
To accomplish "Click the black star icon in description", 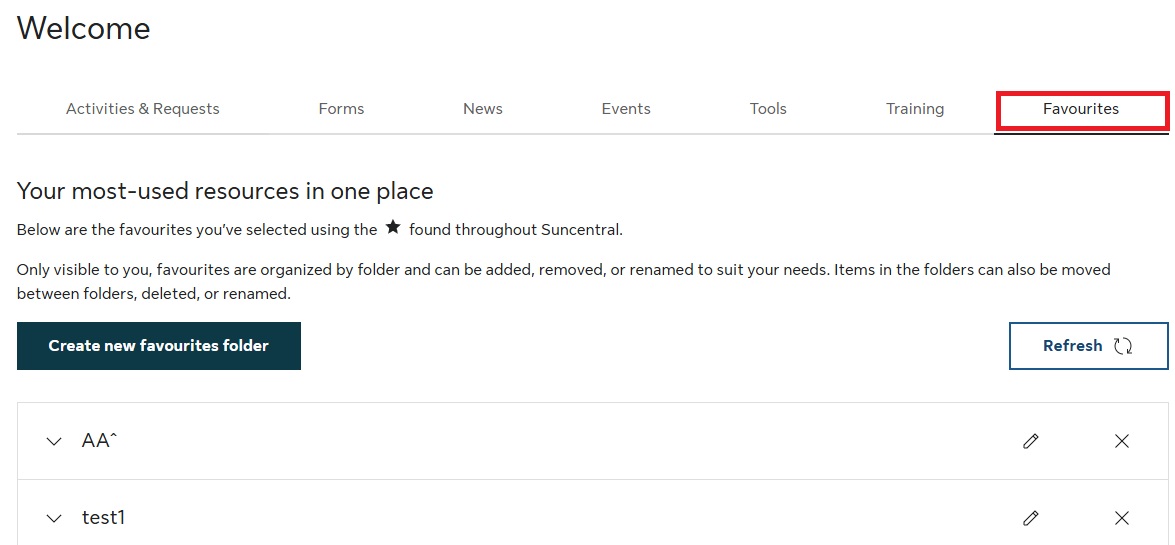I will (393, 228).
